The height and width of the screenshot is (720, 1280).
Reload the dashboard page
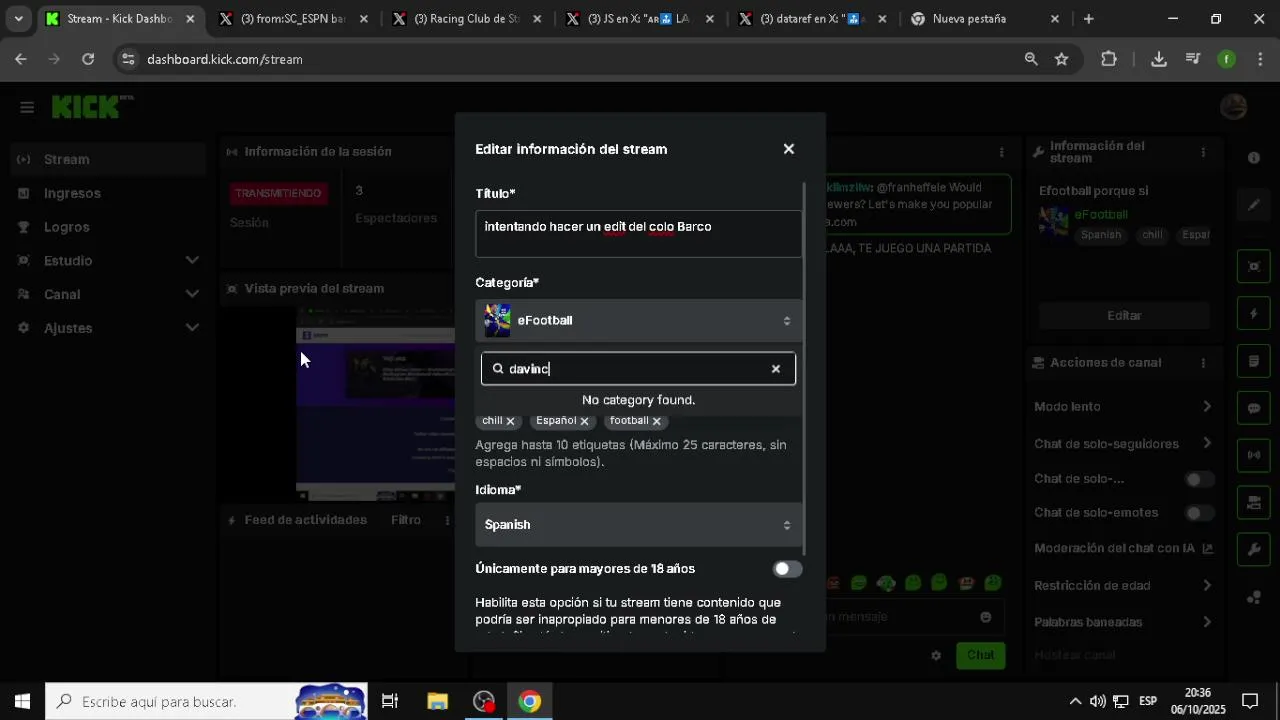(x=88, y=59)
